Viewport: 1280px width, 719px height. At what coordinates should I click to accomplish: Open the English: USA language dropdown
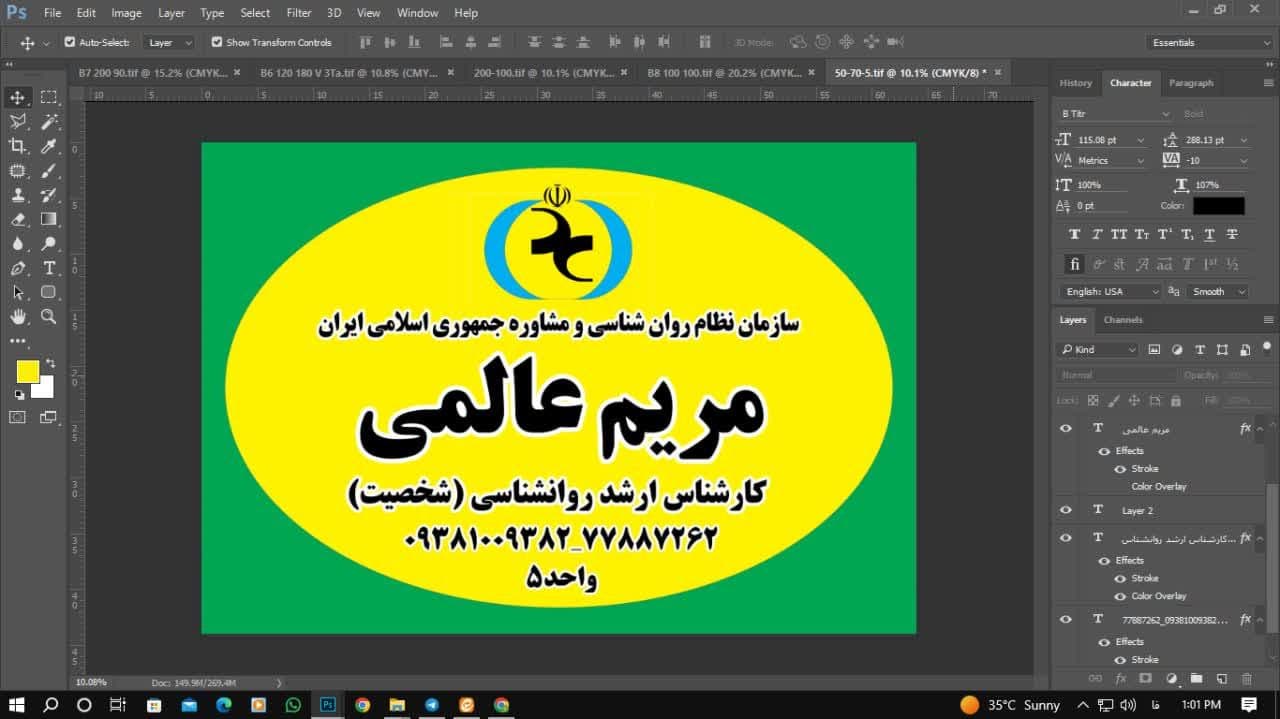pyautogui.click(x=1111, y=291)
